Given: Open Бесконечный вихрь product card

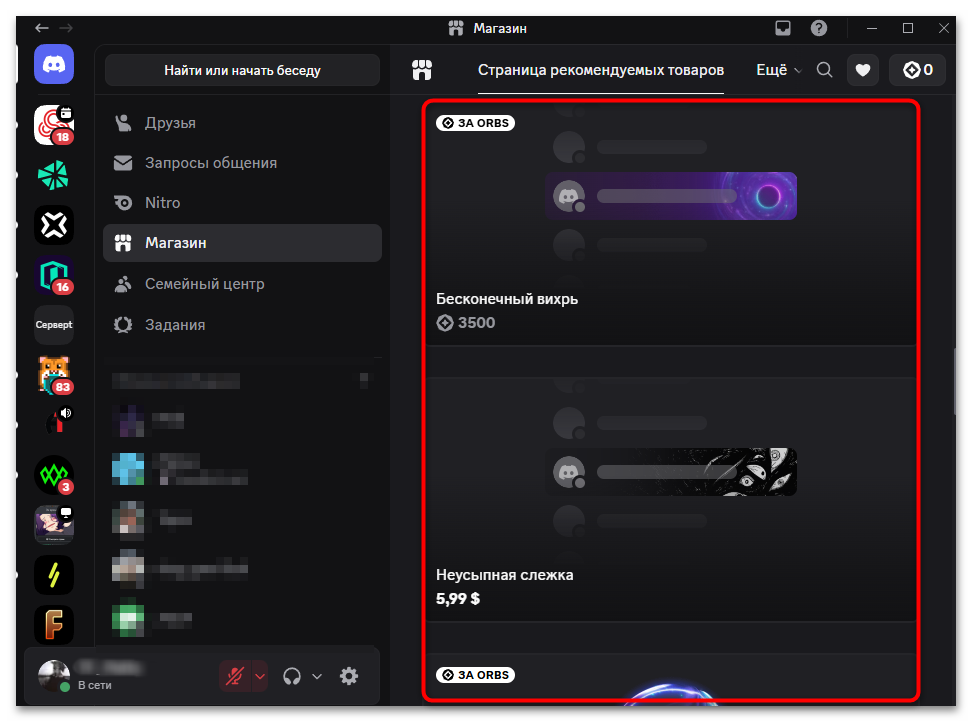Looking at the screenshot, I should point(671,223).
